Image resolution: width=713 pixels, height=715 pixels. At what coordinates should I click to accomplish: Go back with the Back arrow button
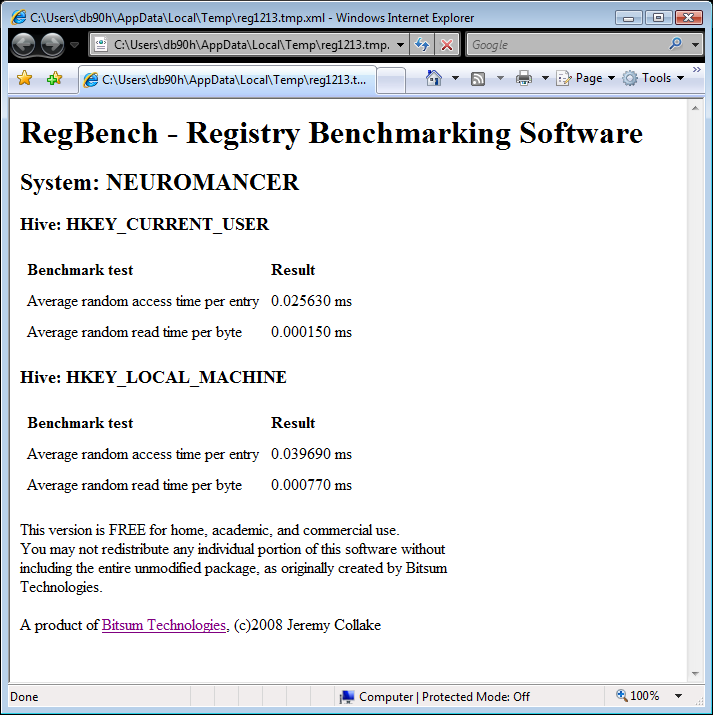[23, 45]
